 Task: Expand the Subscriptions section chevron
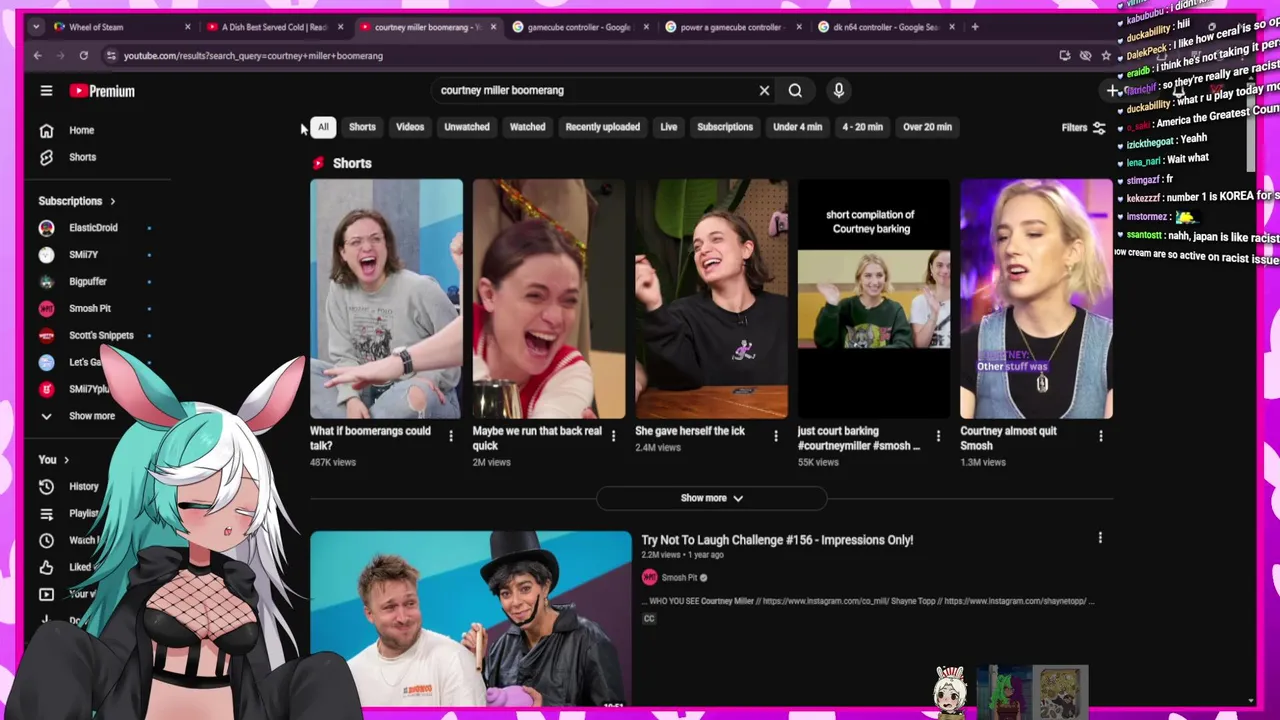click(112, 201)
